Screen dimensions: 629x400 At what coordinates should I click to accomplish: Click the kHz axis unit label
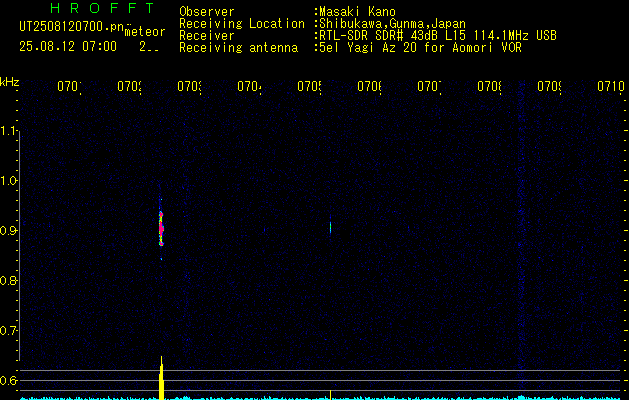pyautogui.click(x=10, y=83)
